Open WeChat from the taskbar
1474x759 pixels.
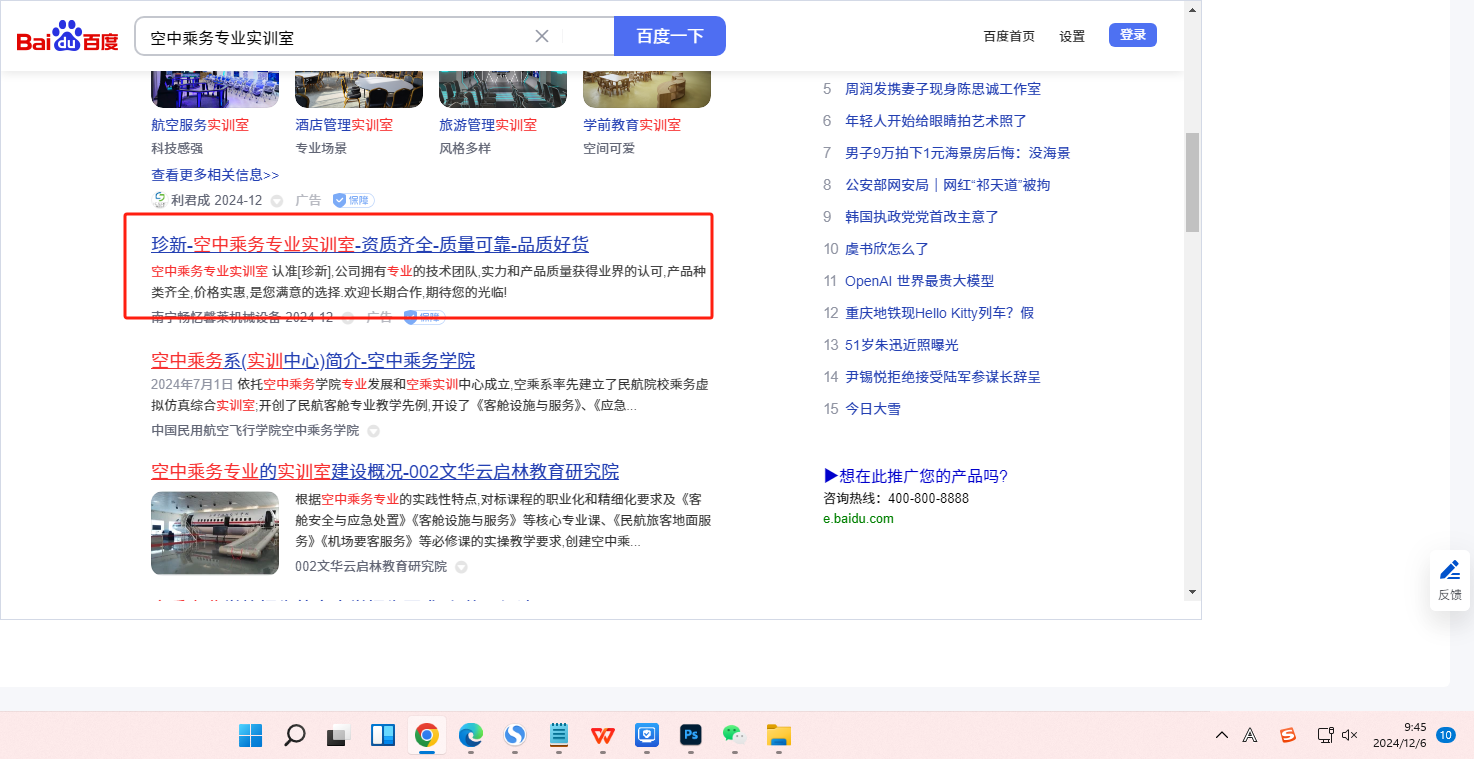[x=734, y=735]
